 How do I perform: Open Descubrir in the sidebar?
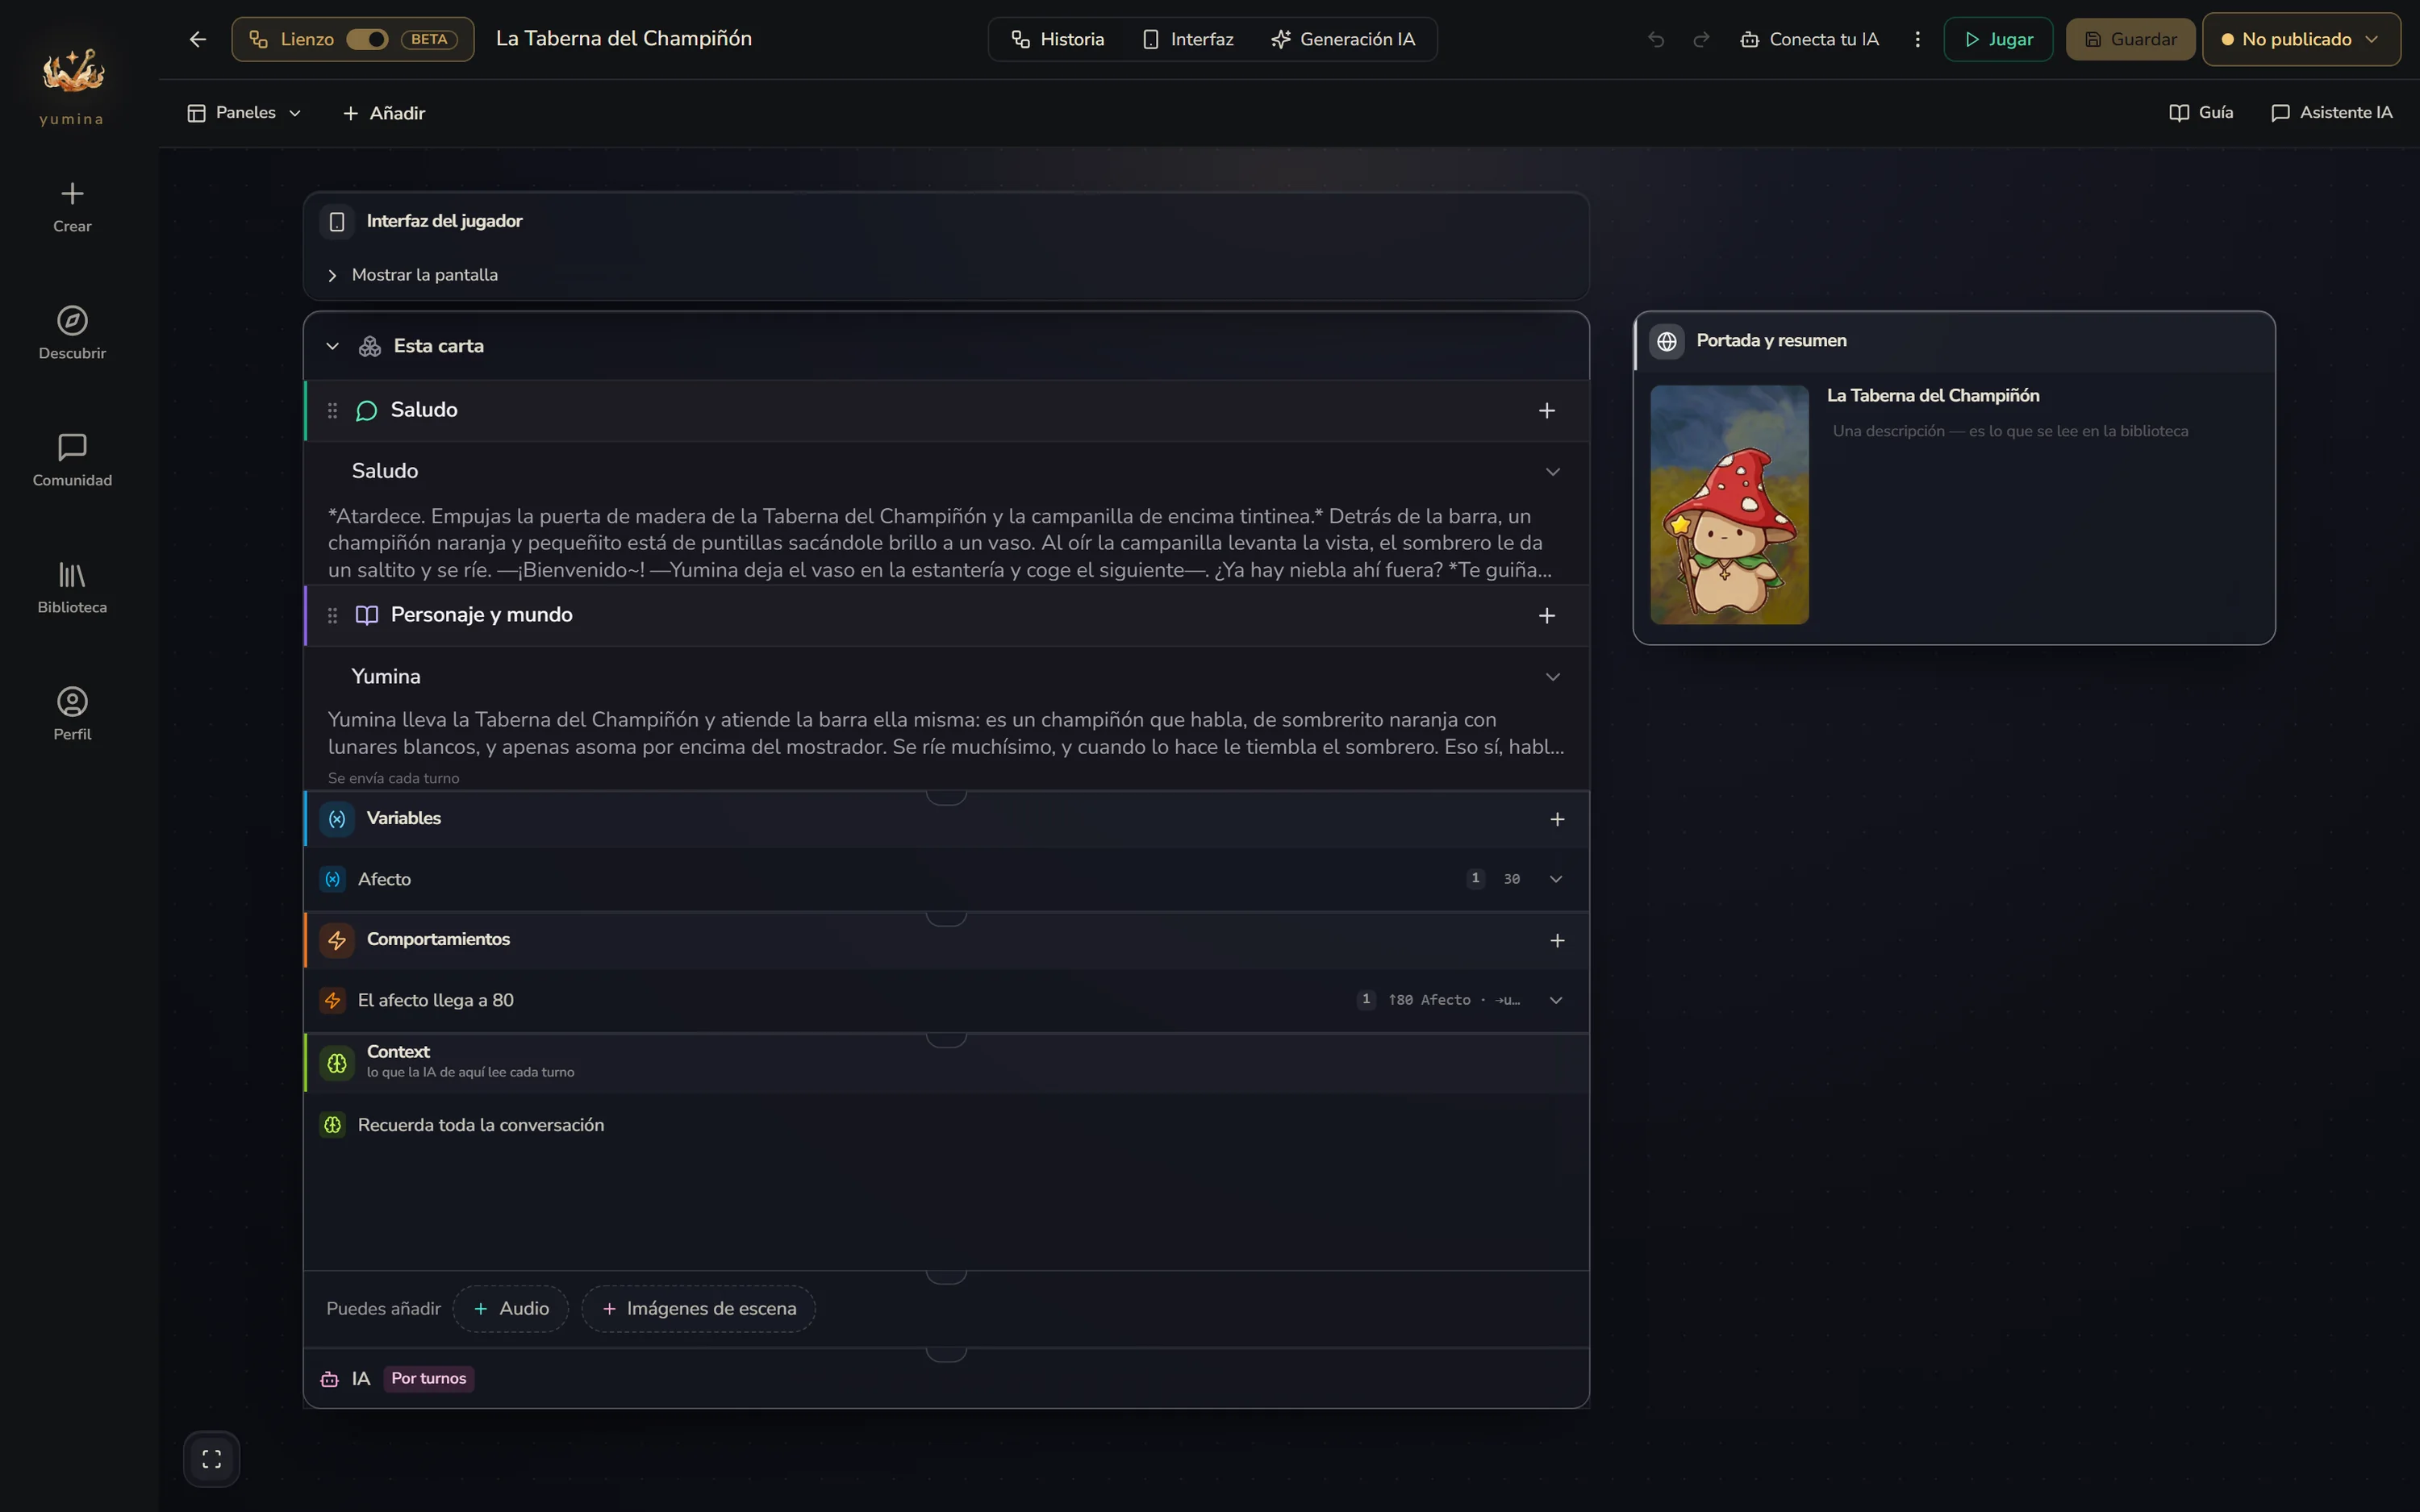coord(72,333)
